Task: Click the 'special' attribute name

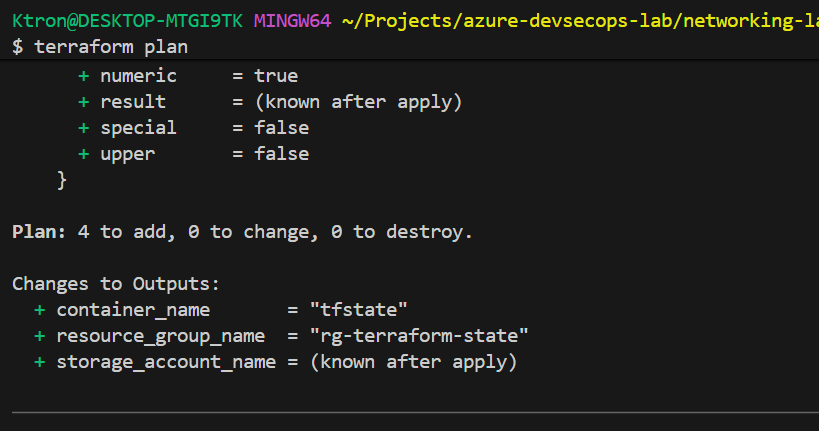Action: [138, 128]
